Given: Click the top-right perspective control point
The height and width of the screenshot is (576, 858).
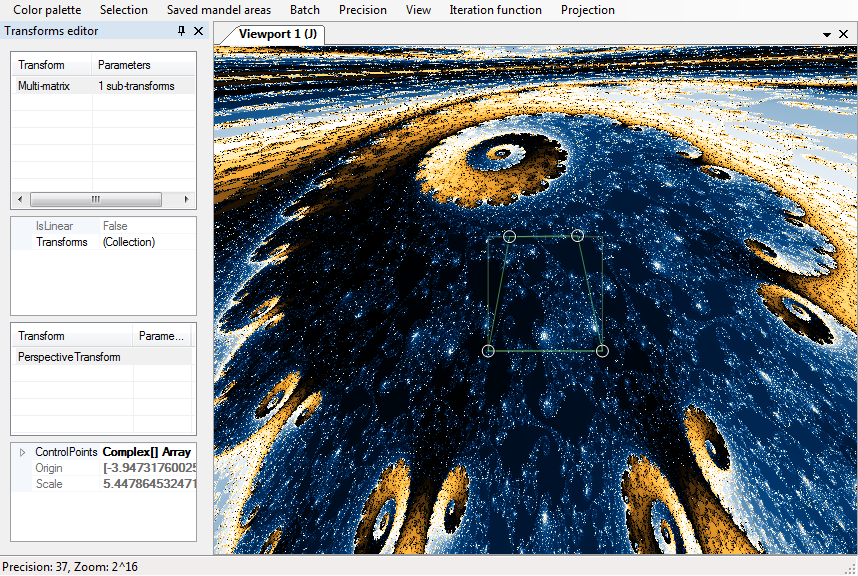Looking at the screenshot, I should tap(577, 235).
